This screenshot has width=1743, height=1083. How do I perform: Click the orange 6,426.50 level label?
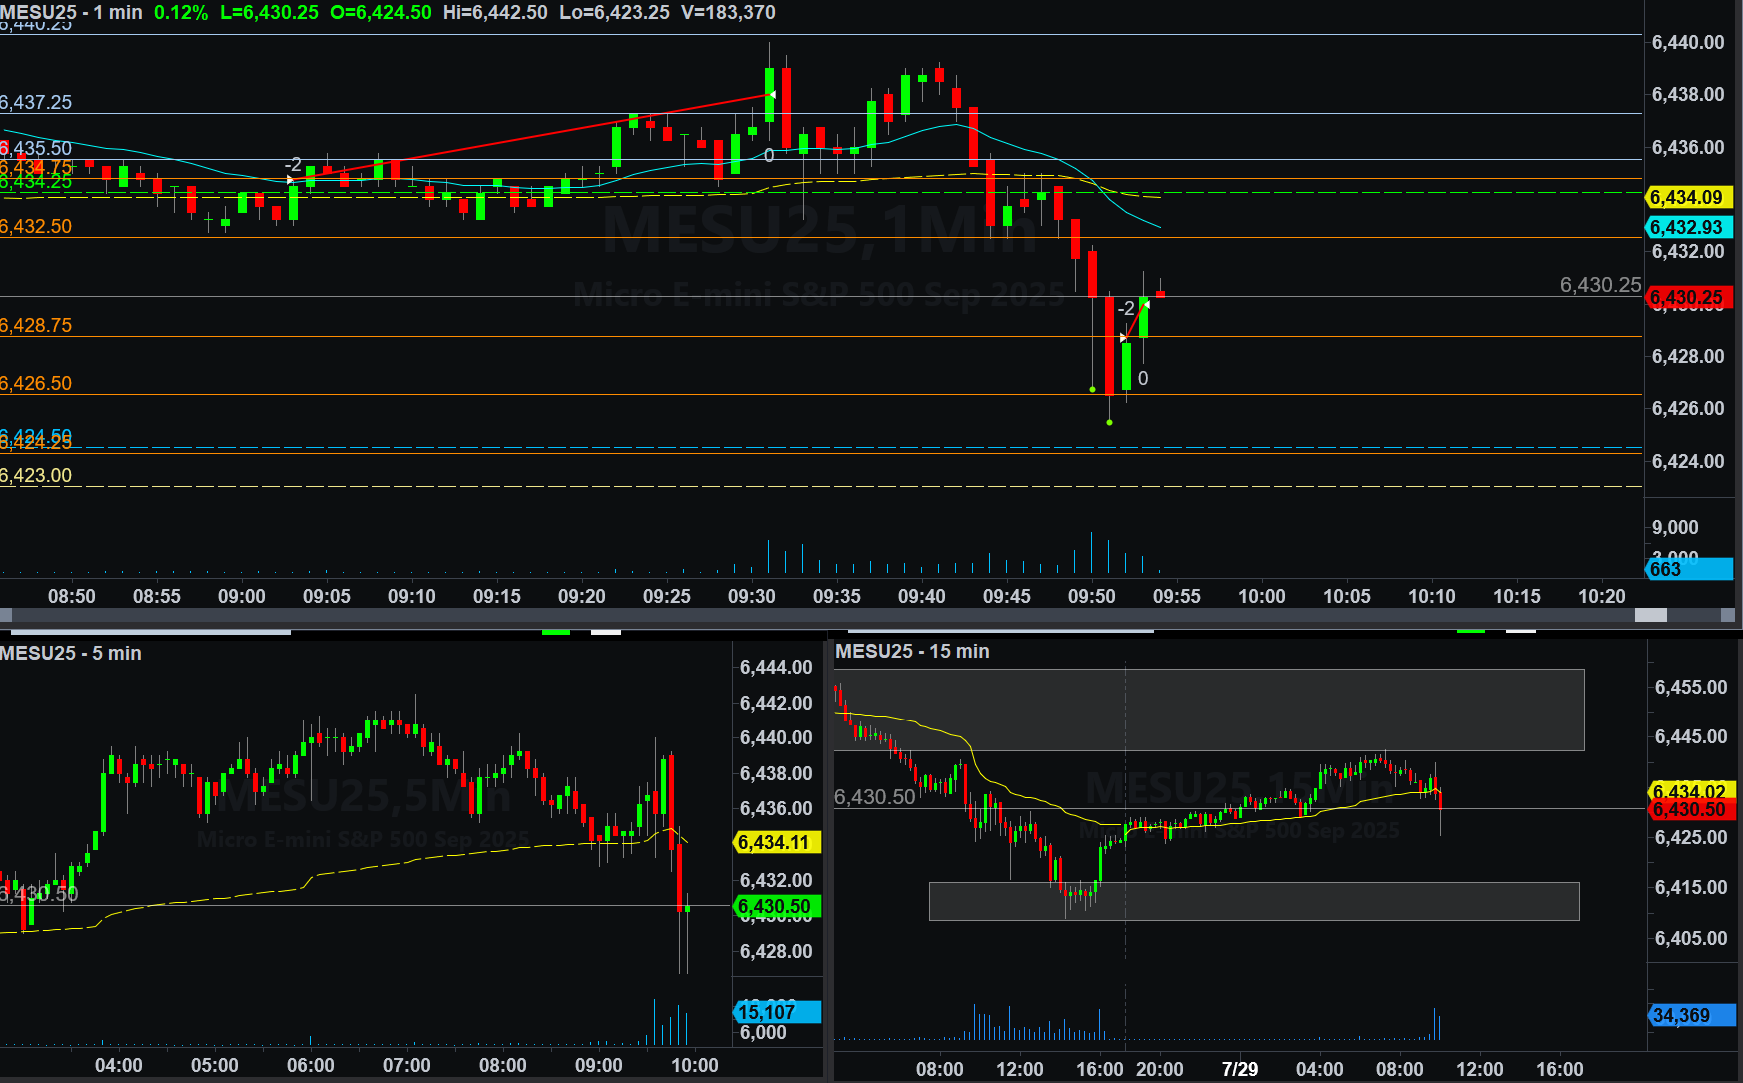pos(36,383)
